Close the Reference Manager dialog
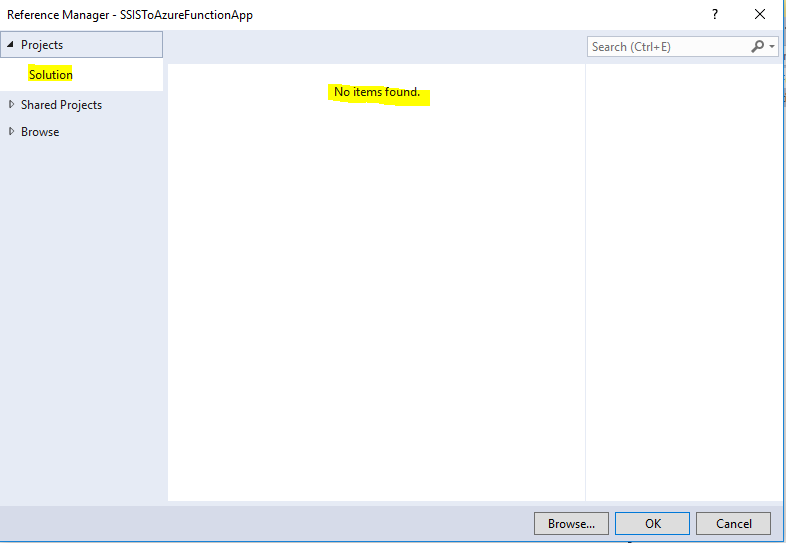 (x=760, y=15)
